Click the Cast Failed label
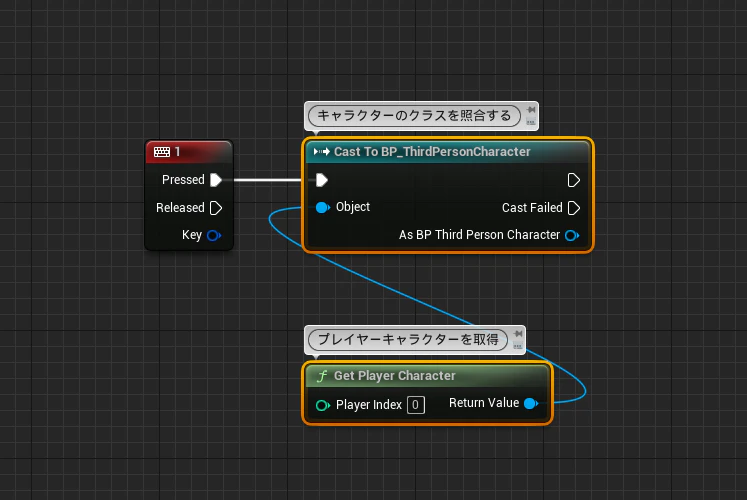Screen dimensions: 747x500 point(532,208)
